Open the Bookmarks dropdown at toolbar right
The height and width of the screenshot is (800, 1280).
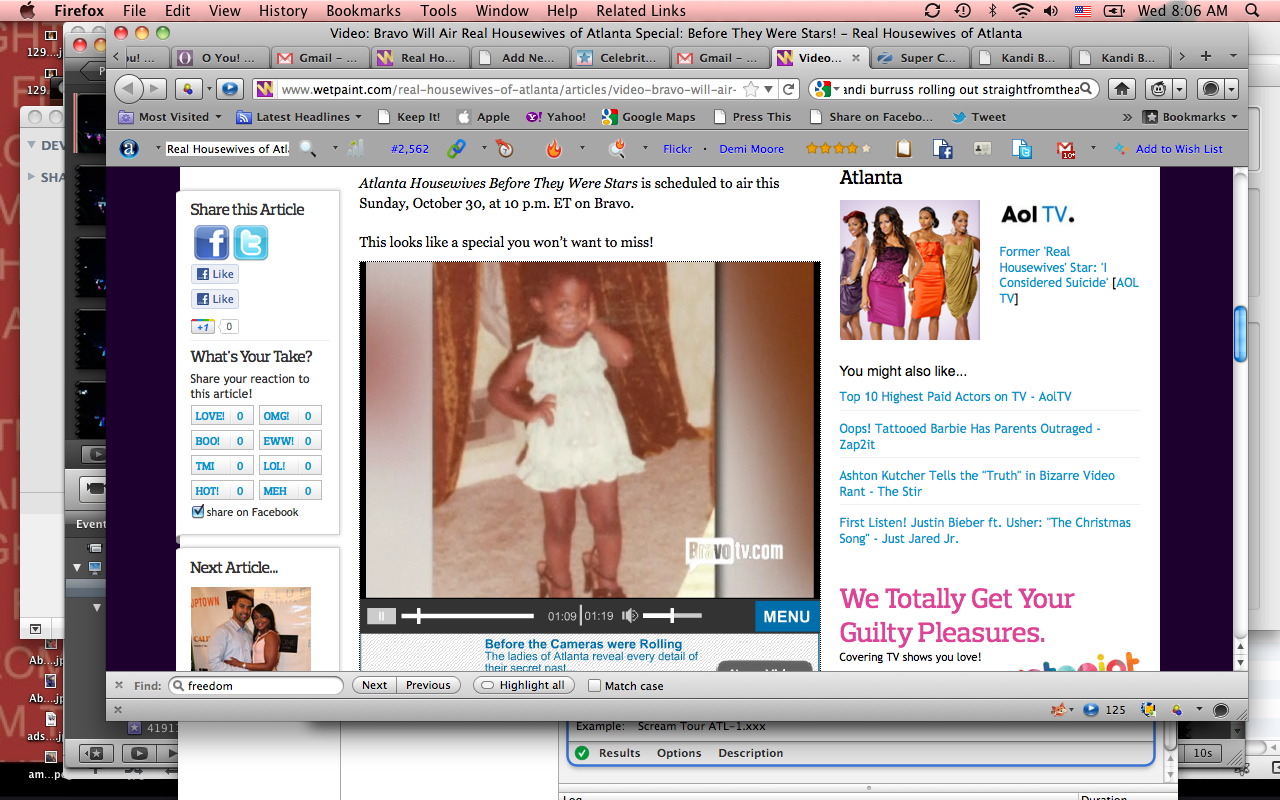coord(1192,117)
